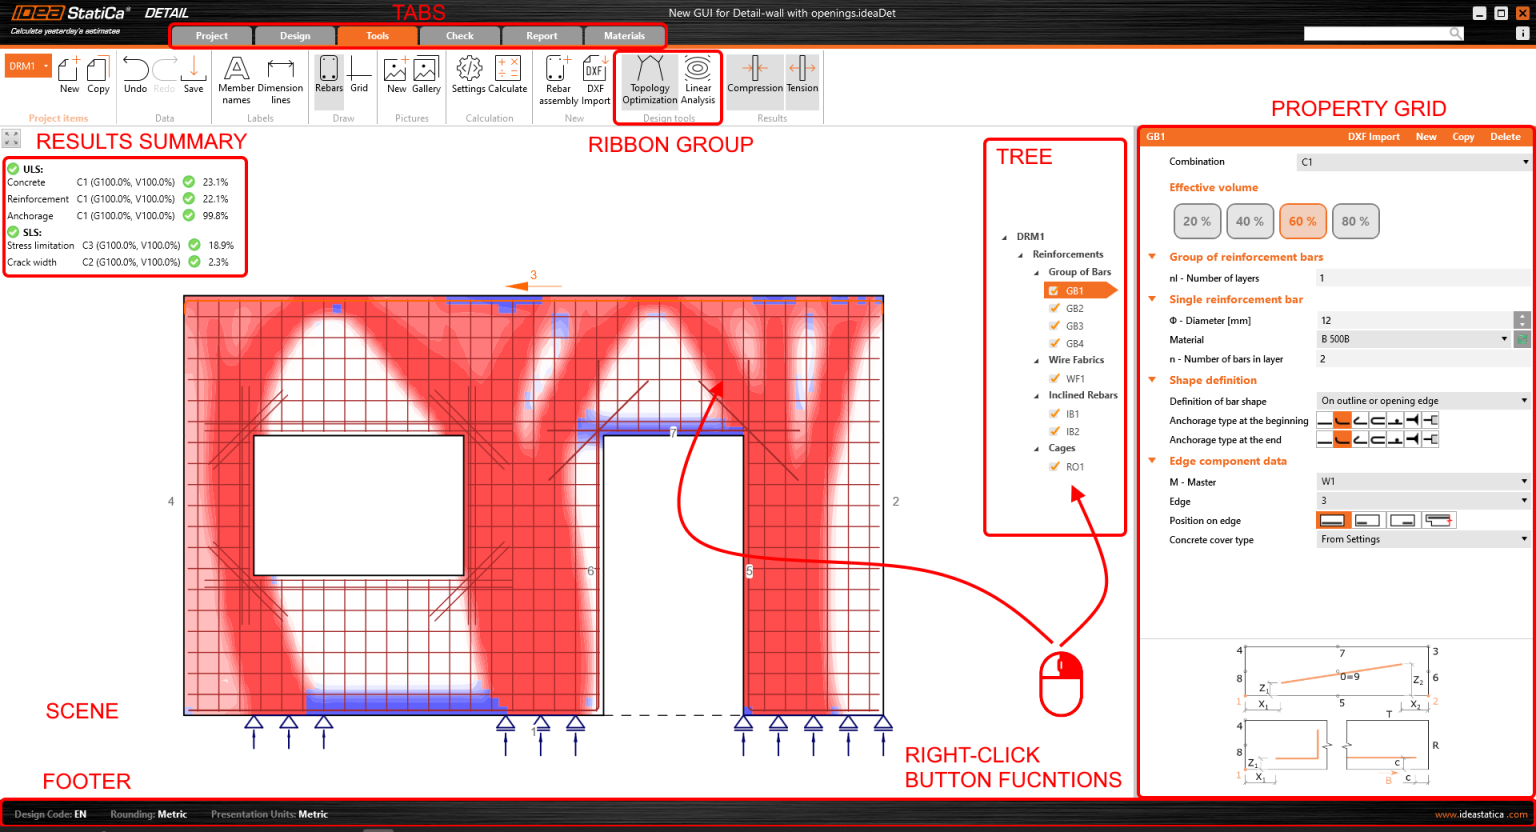
Task: Select 80% effective volume
Action: pyautogui.click(x=1356, y=222)
